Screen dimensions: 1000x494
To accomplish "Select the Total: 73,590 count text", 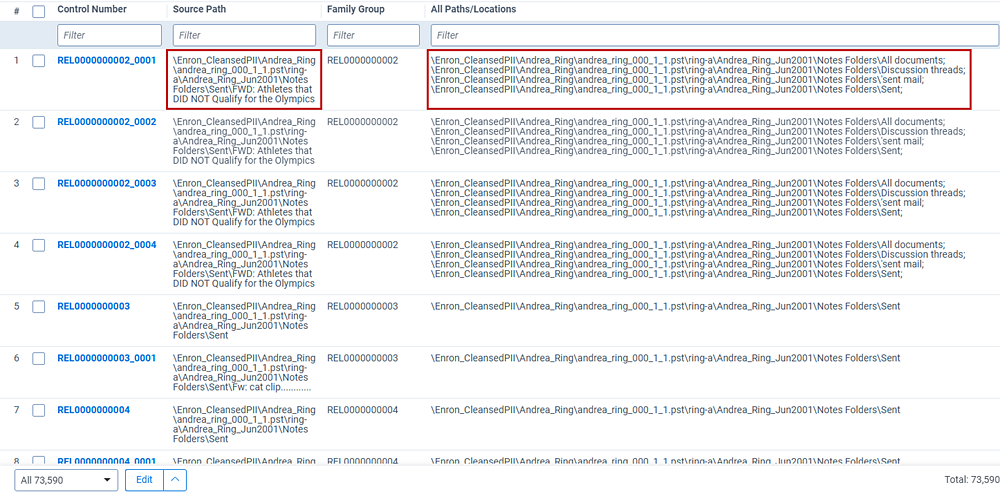I will click(971, 479).
